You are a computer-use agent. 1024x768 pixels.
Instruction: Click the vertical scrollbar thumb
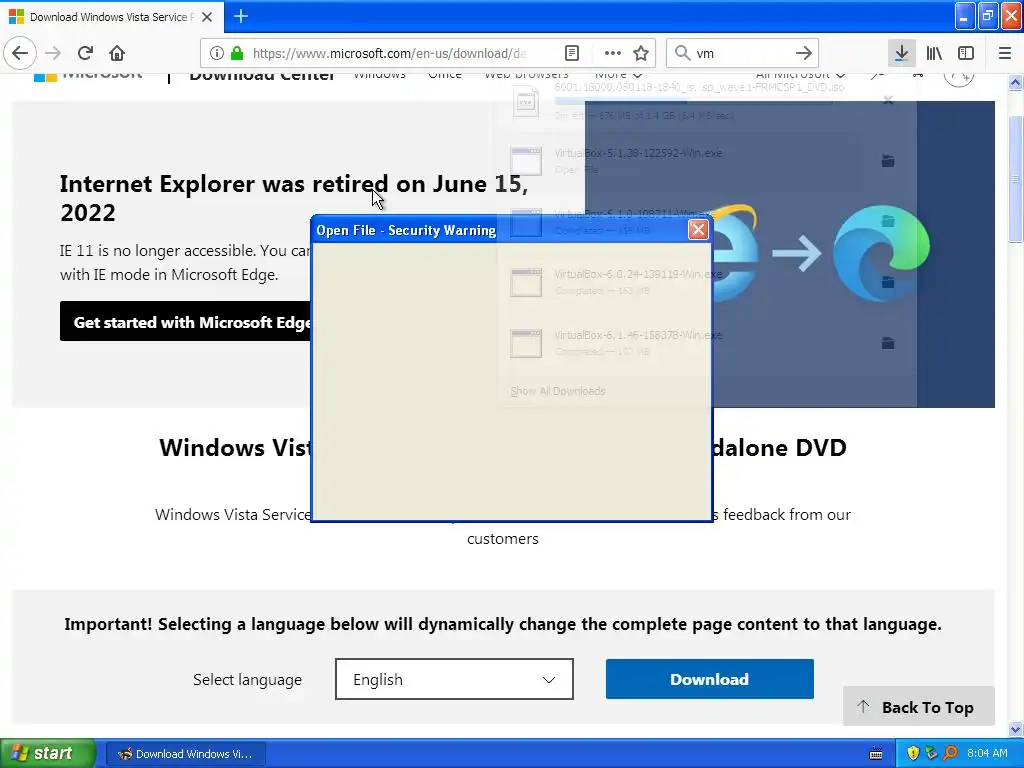(x=1016, y=179)
